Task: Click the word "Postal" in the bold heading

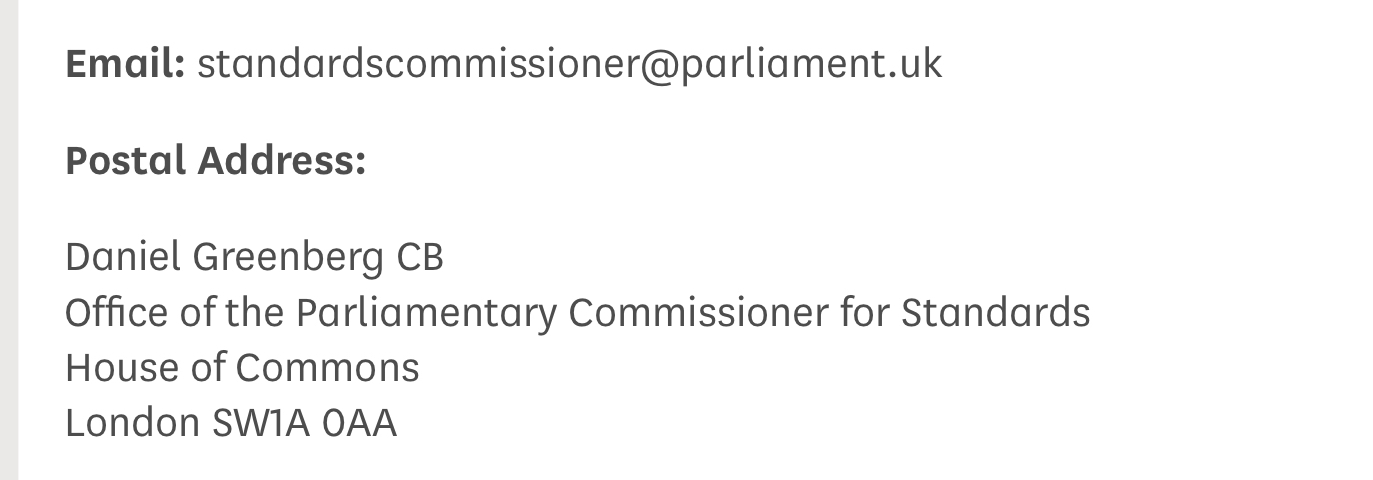Action: click(125, 160)
